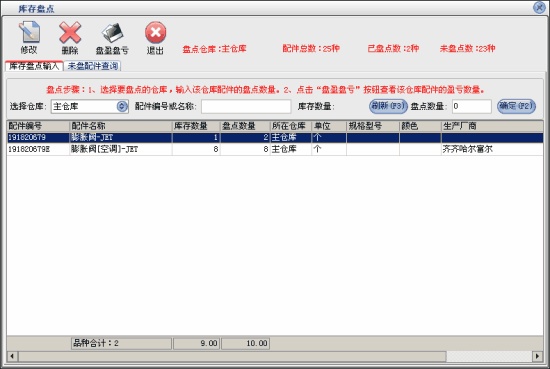
Task: Switch to the 库存盘点输入 tab
Action: click(34, 66)
